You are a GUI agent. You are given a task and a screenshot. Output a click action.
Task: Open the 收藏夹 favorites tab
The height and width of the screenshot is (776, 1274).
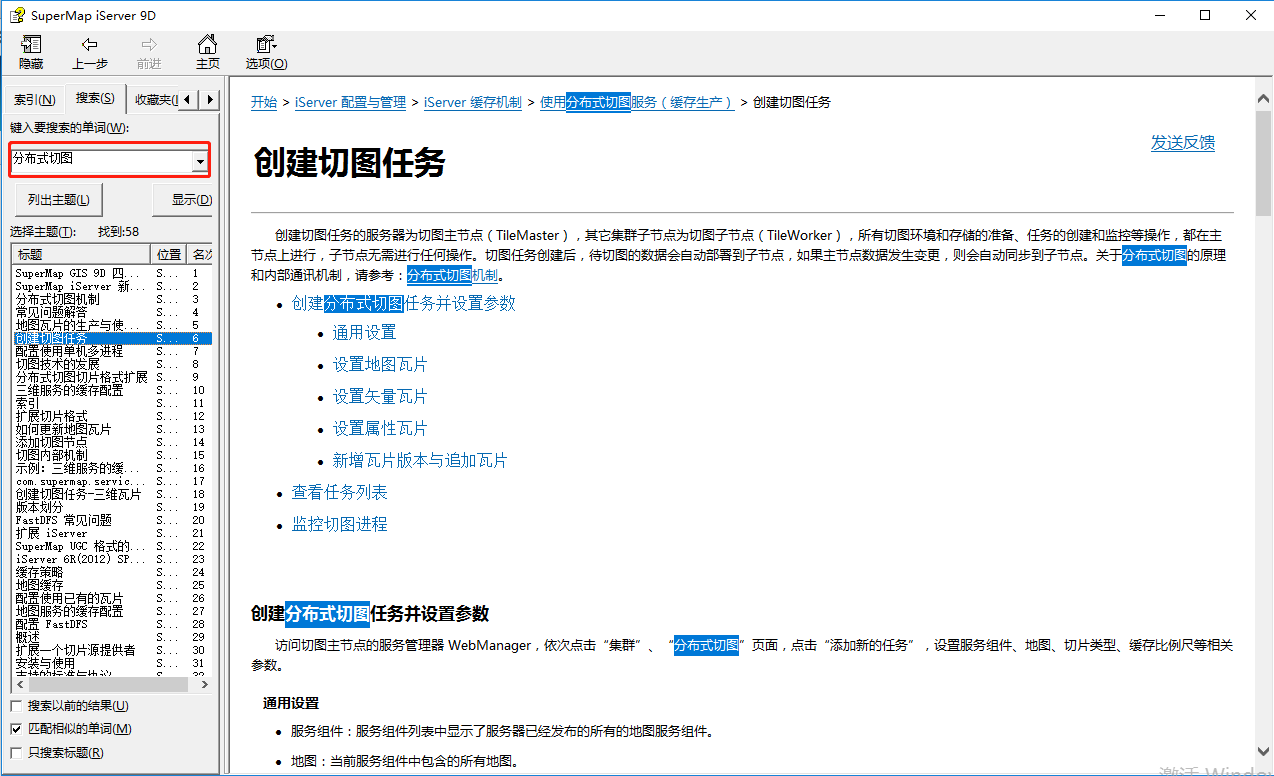[x=156, y=100]
